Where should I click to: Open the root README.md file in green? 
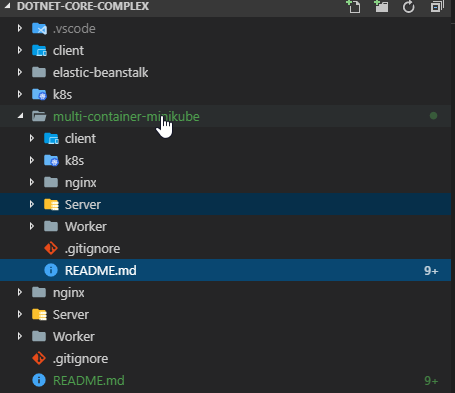[89, 380]
